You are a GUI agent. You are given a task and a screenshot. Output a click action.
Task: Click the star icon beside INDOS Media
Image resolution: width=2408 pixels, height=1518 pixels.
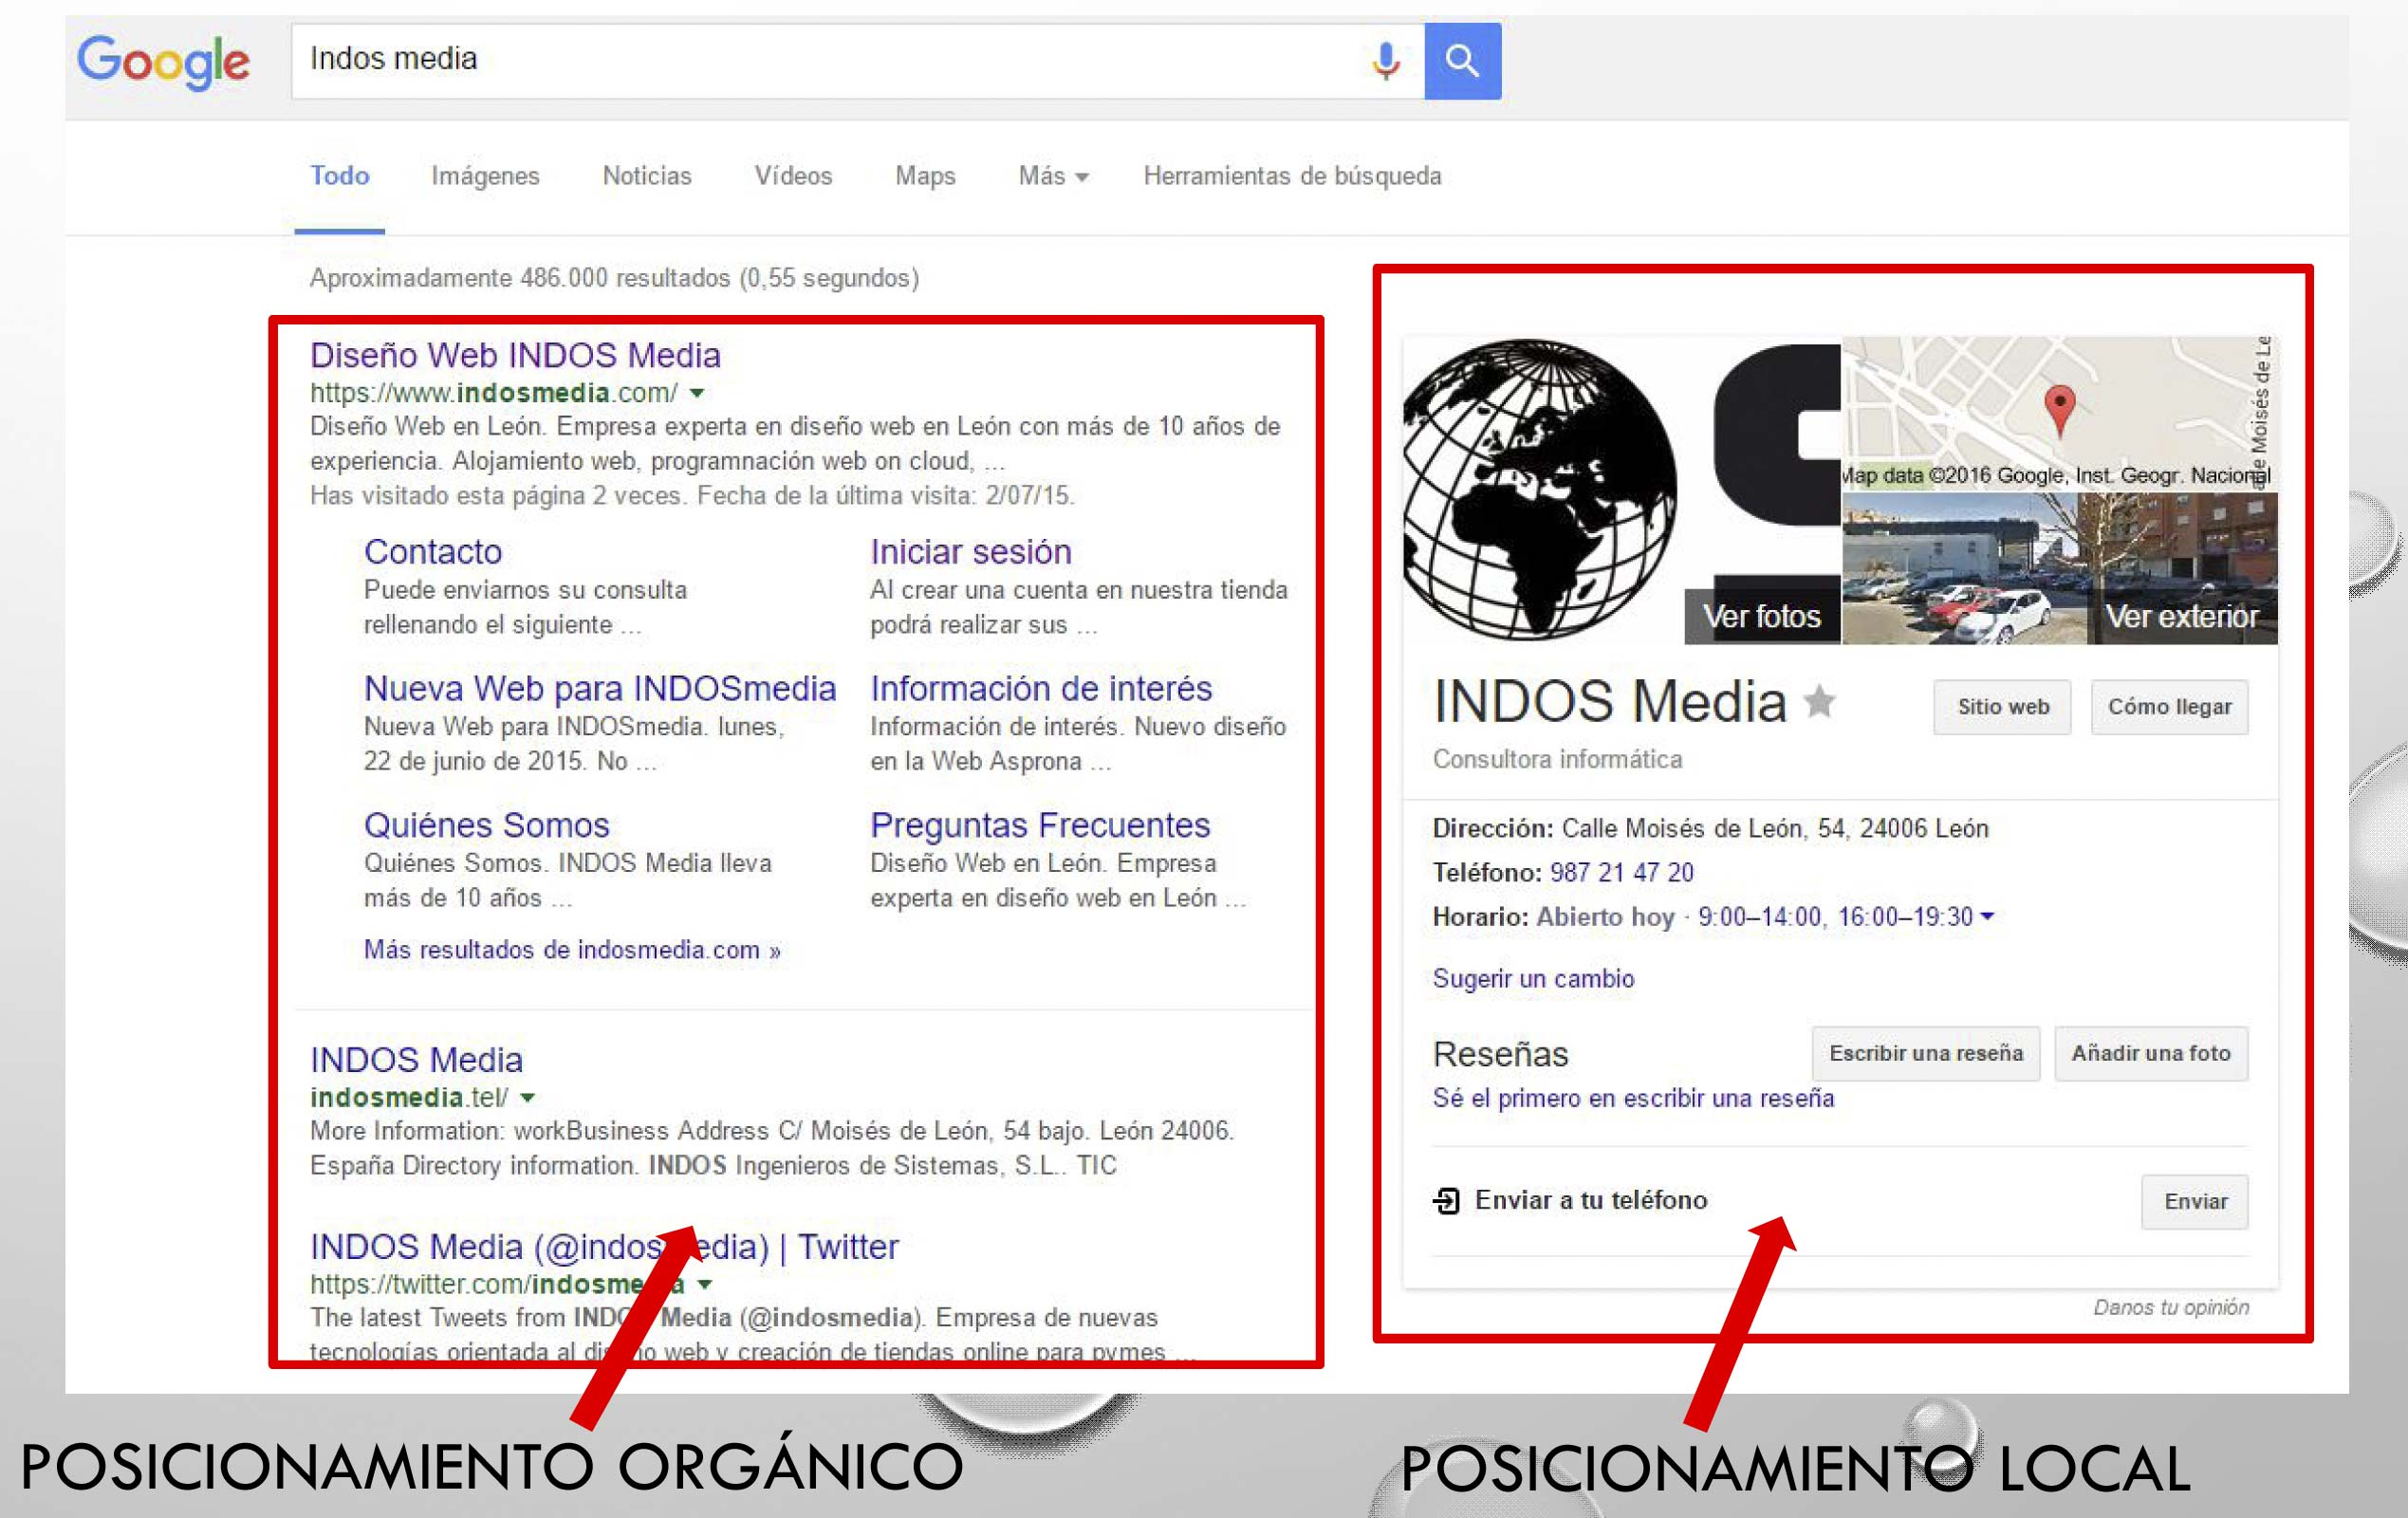point(1819,701)
